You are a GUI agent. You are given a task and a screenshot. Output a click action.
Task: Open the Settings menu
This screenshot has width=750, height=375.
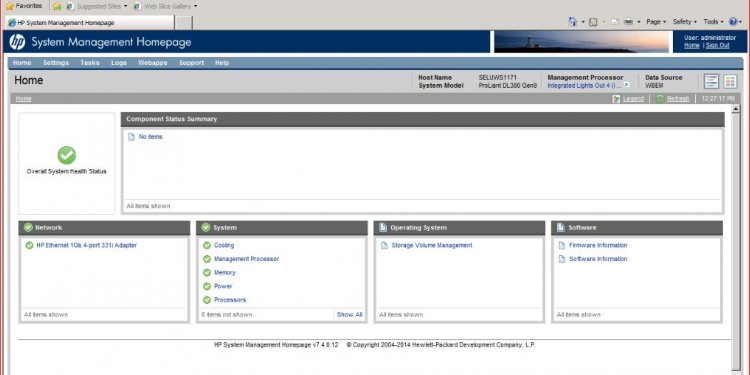[x=56, y=63]
